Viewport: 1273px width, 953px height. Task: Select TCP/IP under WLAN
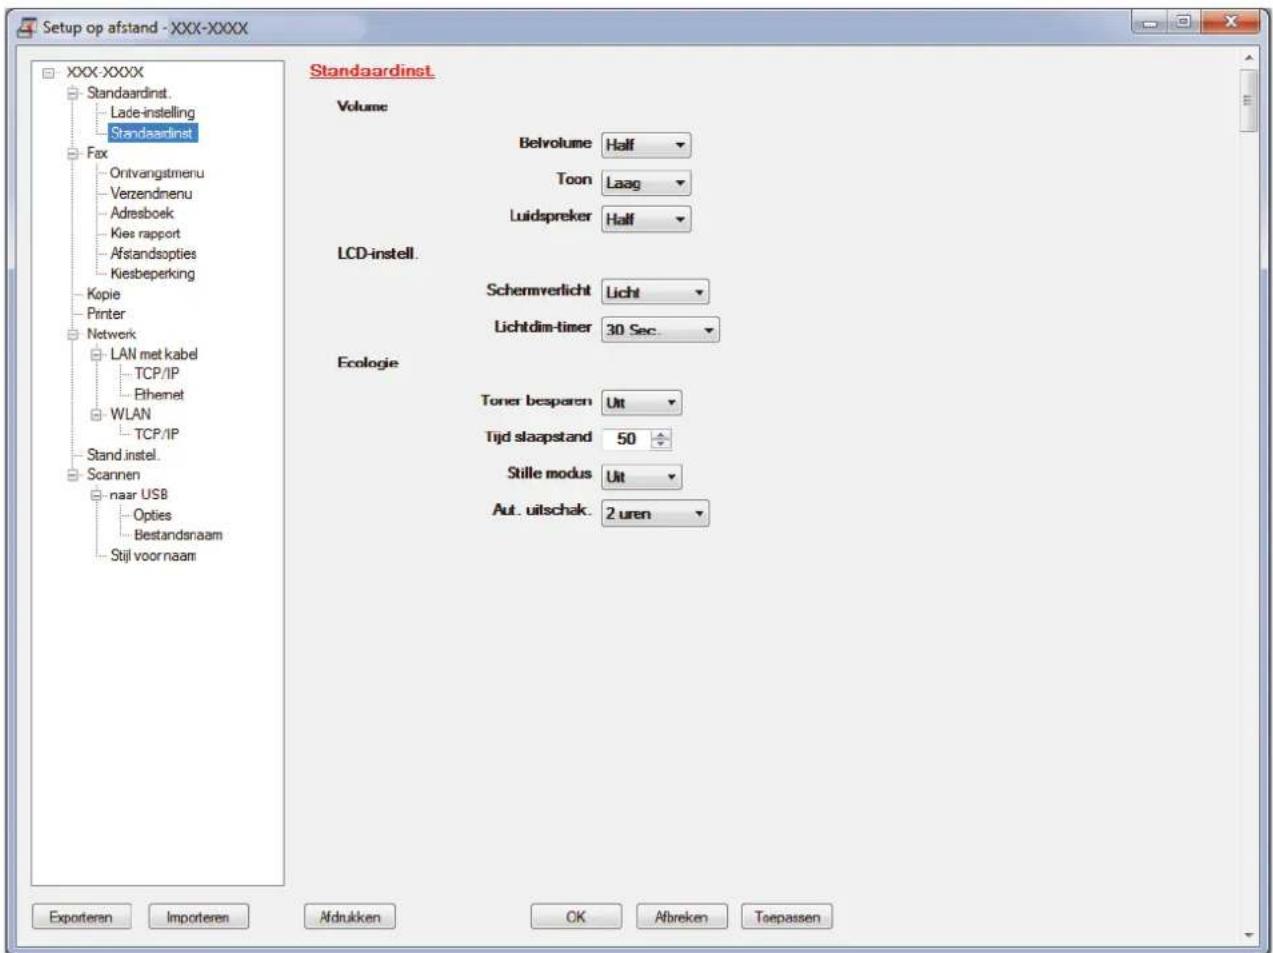(157, 434)
